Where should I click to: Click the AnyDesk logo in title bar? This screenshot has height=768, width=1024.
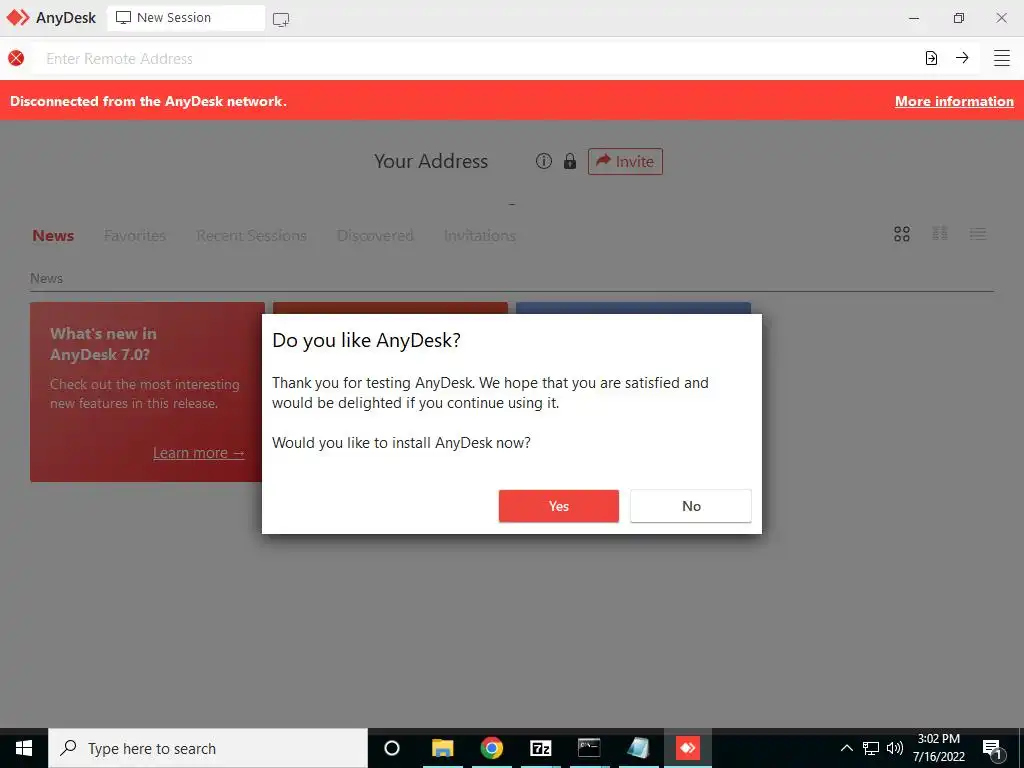tap(18, 18)
